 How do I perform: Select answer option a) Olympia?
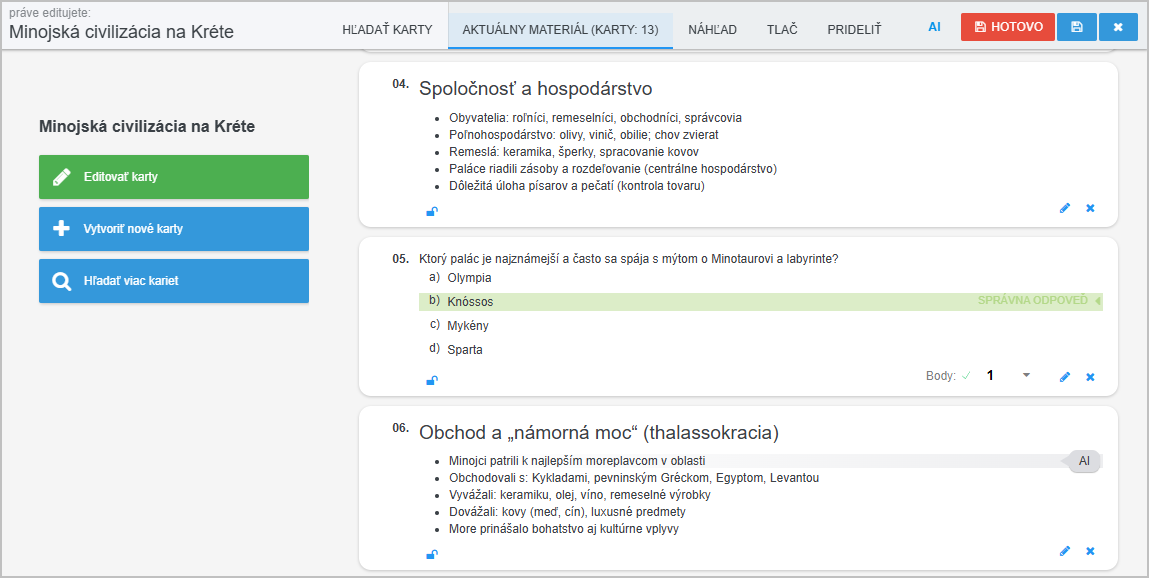click(x=469, y=278)
